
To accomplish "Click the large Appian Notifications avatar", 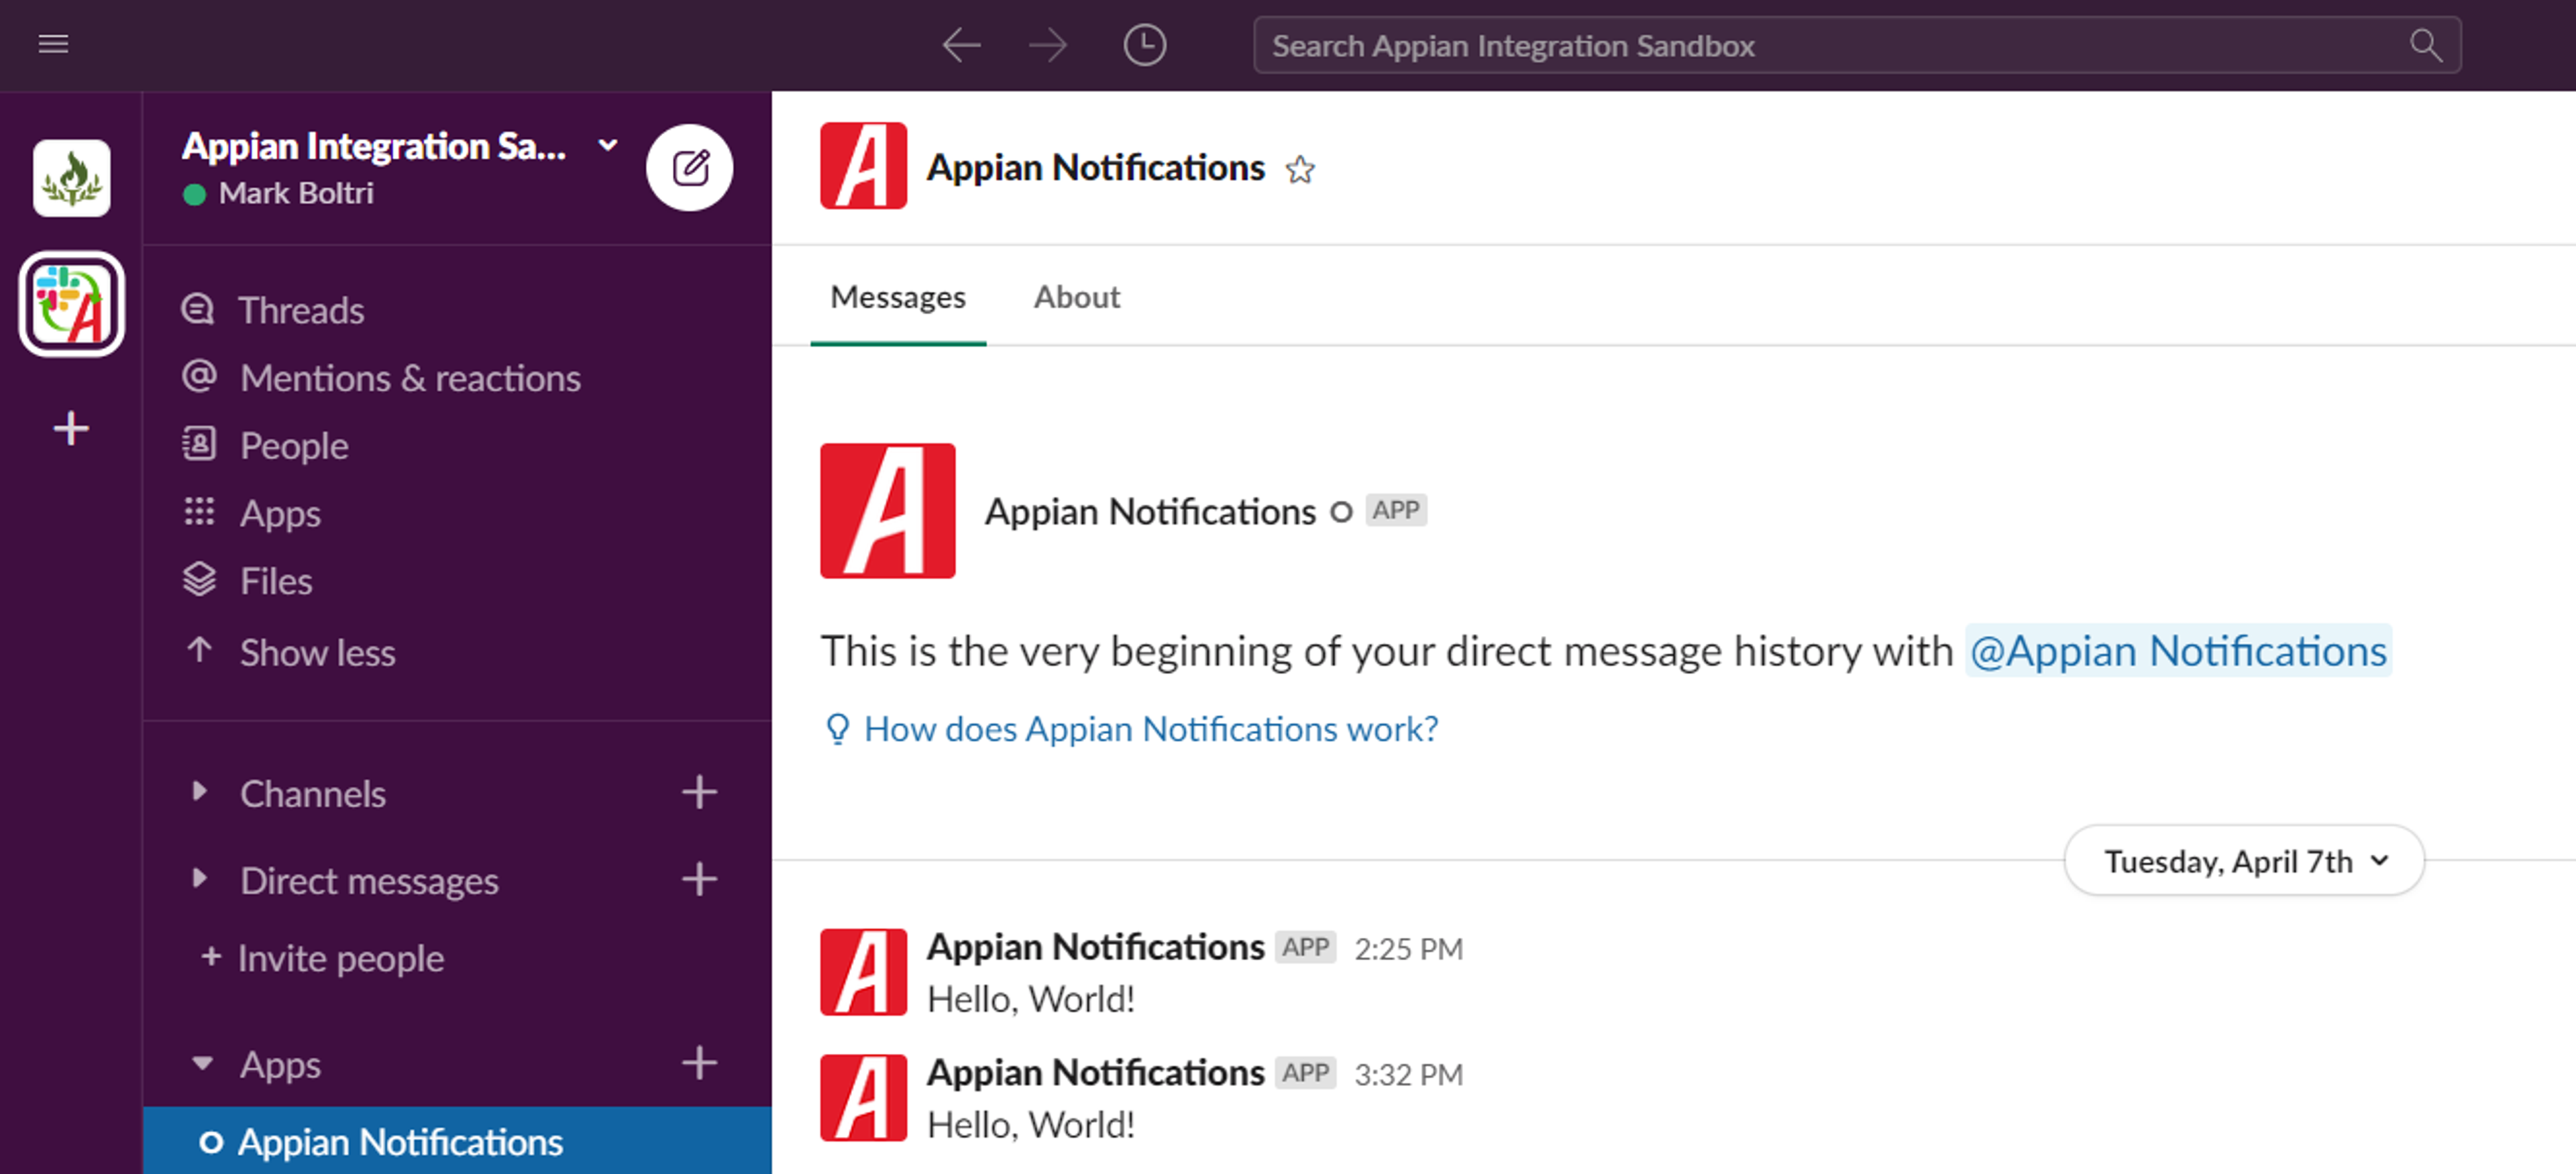I will [888, 511].
